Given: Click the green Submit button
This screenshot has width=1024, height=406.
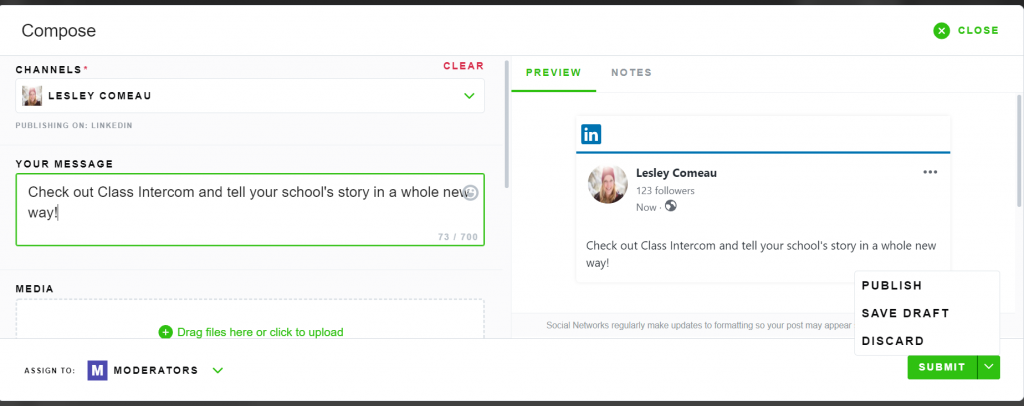Looking at the screenshot, I should point(942,367).
